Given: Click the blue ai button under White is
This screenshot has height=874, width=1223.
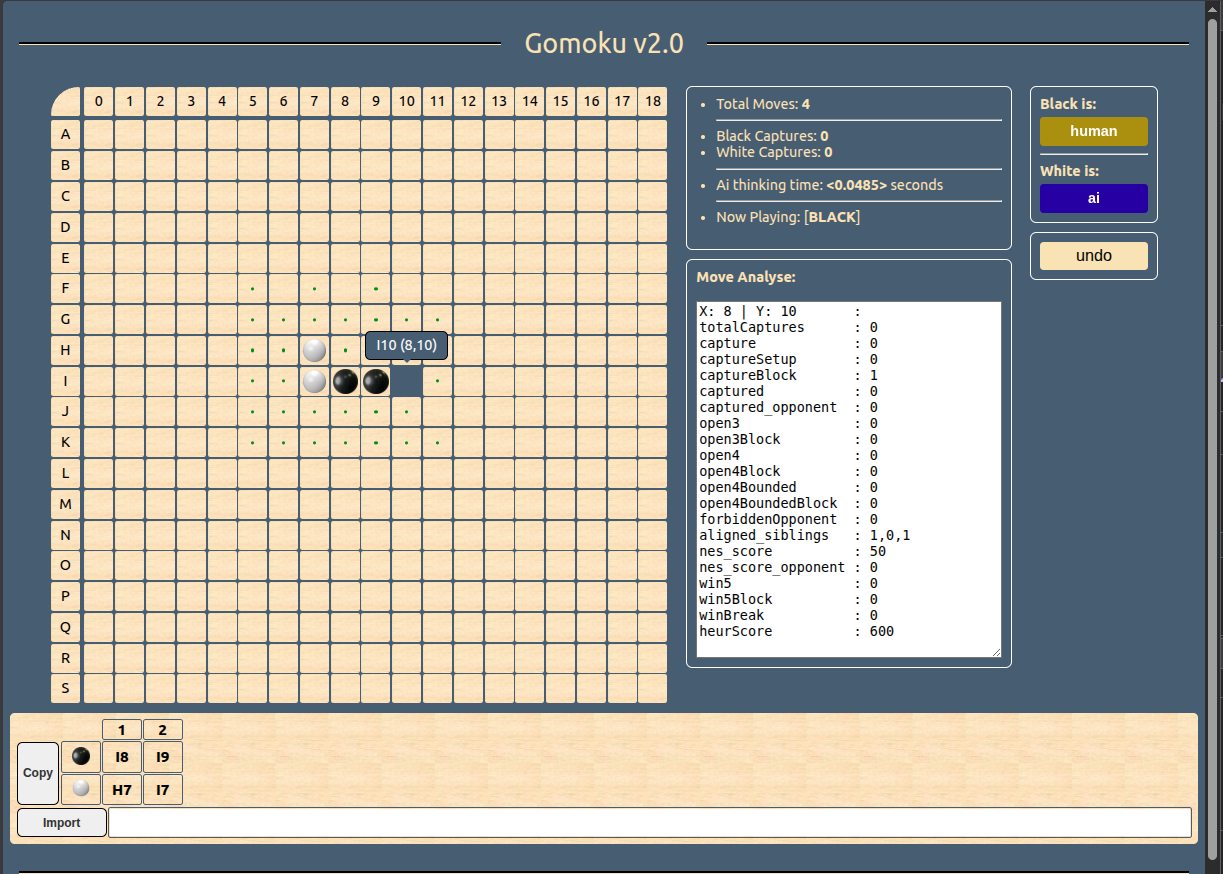Looking at the screenshot, I should coord(1093,198).
